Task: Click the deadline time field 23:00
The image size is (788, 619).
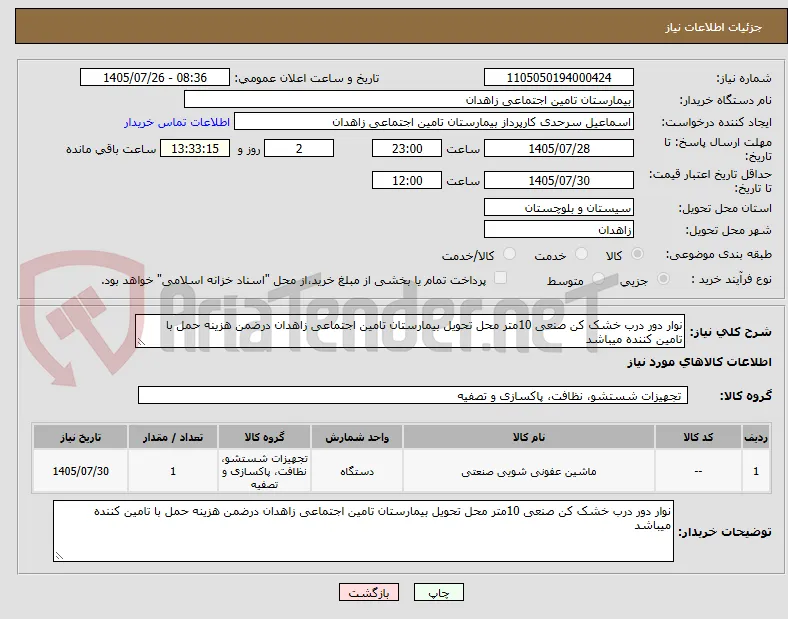Action: click(407, 148)
